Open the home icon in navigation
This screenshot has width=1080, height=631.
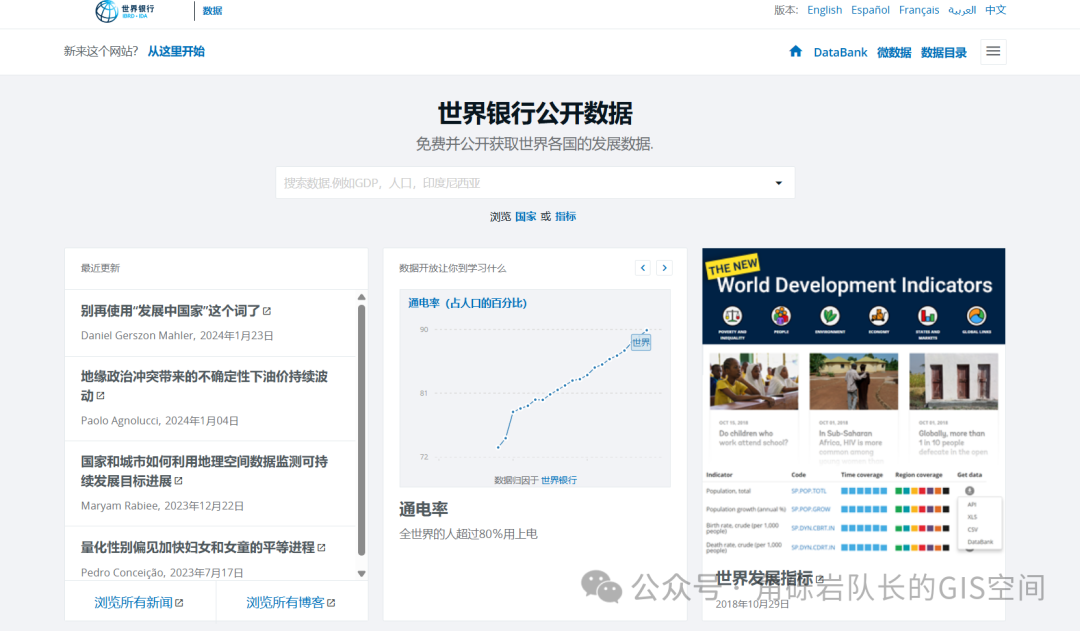[x=796, y=51]
